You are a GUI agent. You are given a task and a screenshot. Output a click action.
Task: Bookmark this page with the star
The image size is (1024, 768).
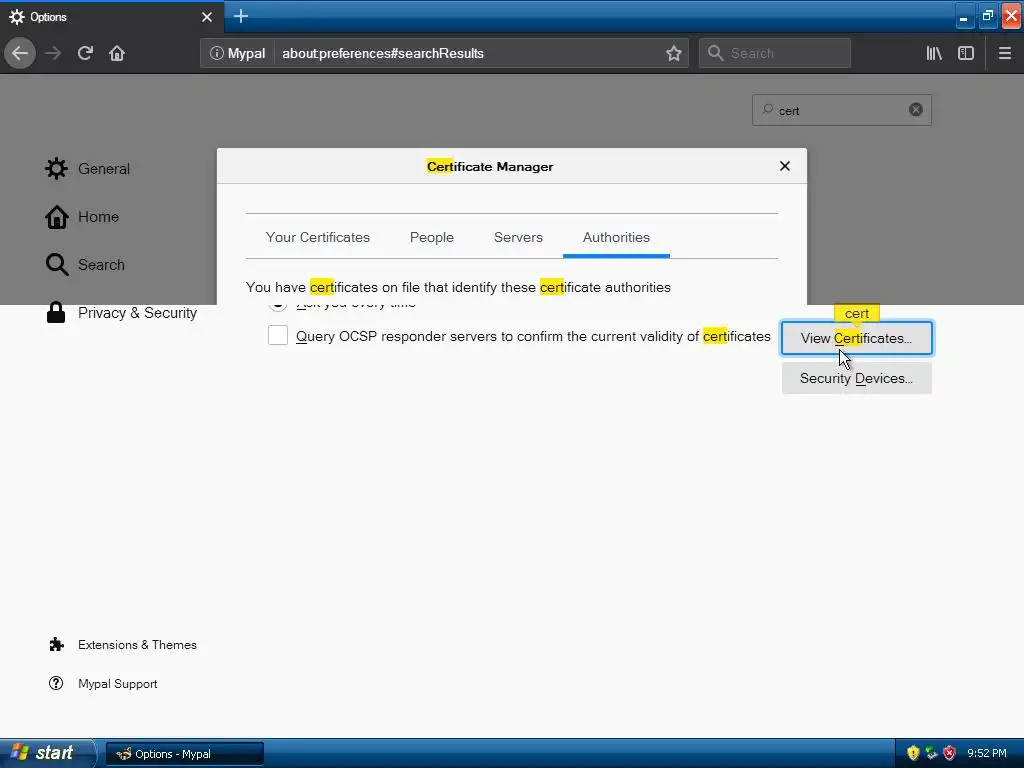point(674,53)
